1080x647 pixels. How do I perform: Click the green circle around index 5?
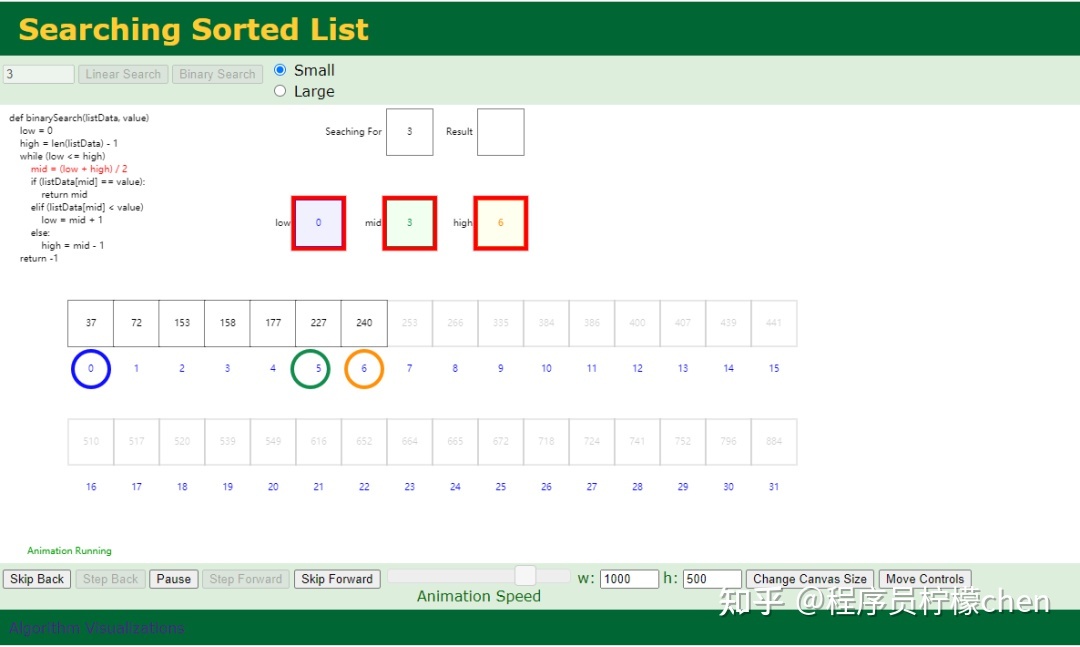click(x=311, y=369)
